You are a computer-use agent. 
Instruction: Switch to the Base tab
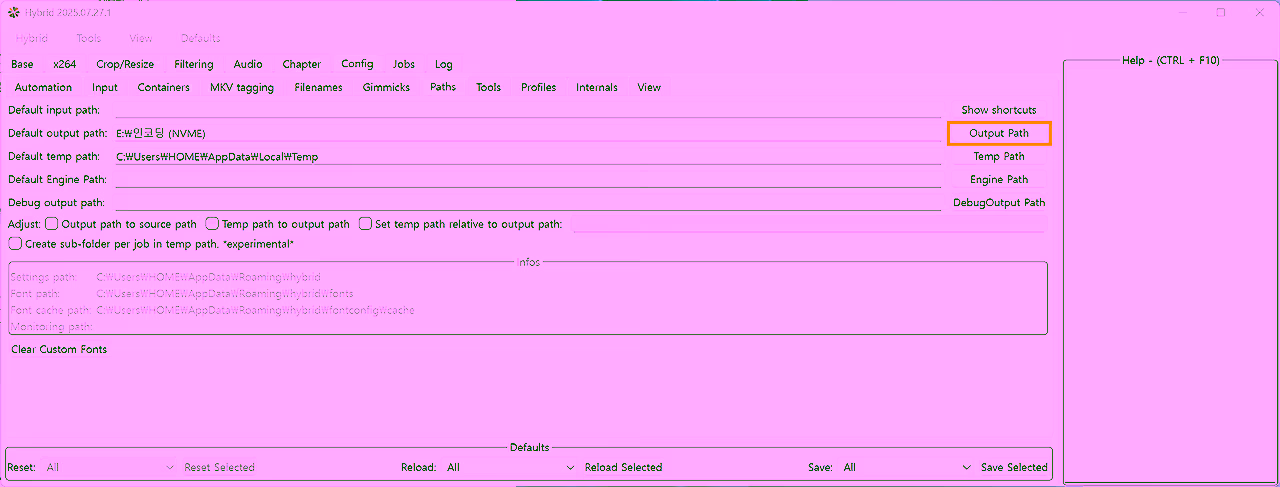pyautogui.click(x=22, y=64)
